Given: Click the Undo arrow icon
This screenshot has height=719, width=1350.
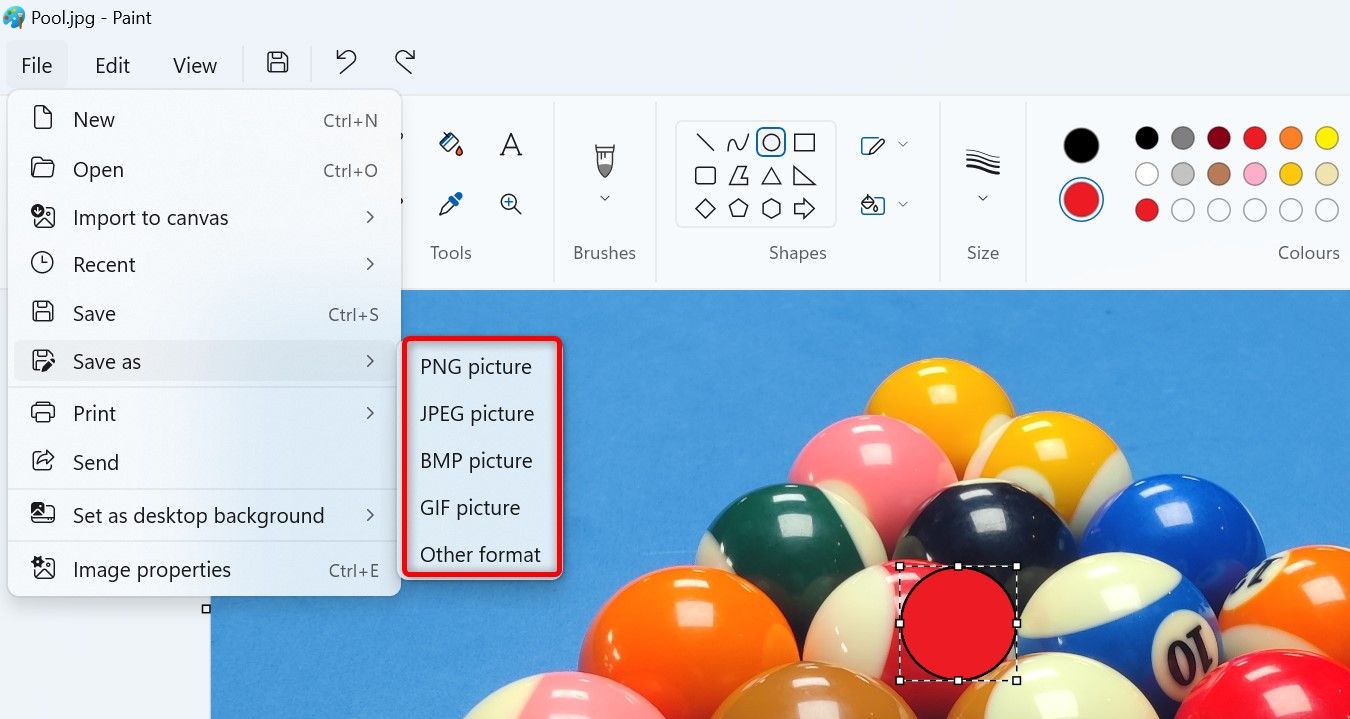Looking at the screenshot, I should pos(346,62).
